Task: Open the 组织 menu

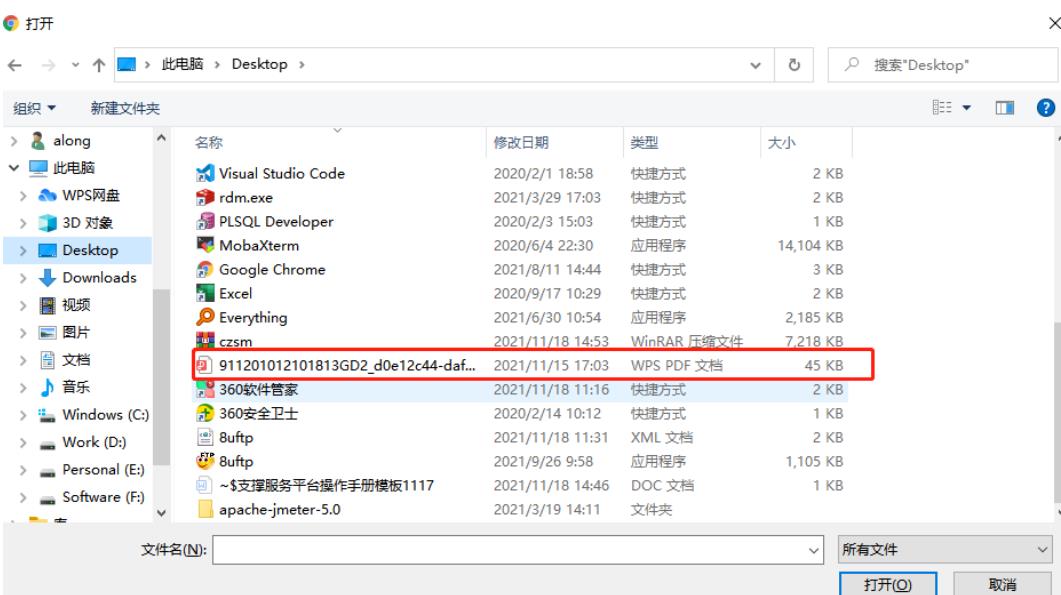Action: pyautogui.click(x=35, y=108)
